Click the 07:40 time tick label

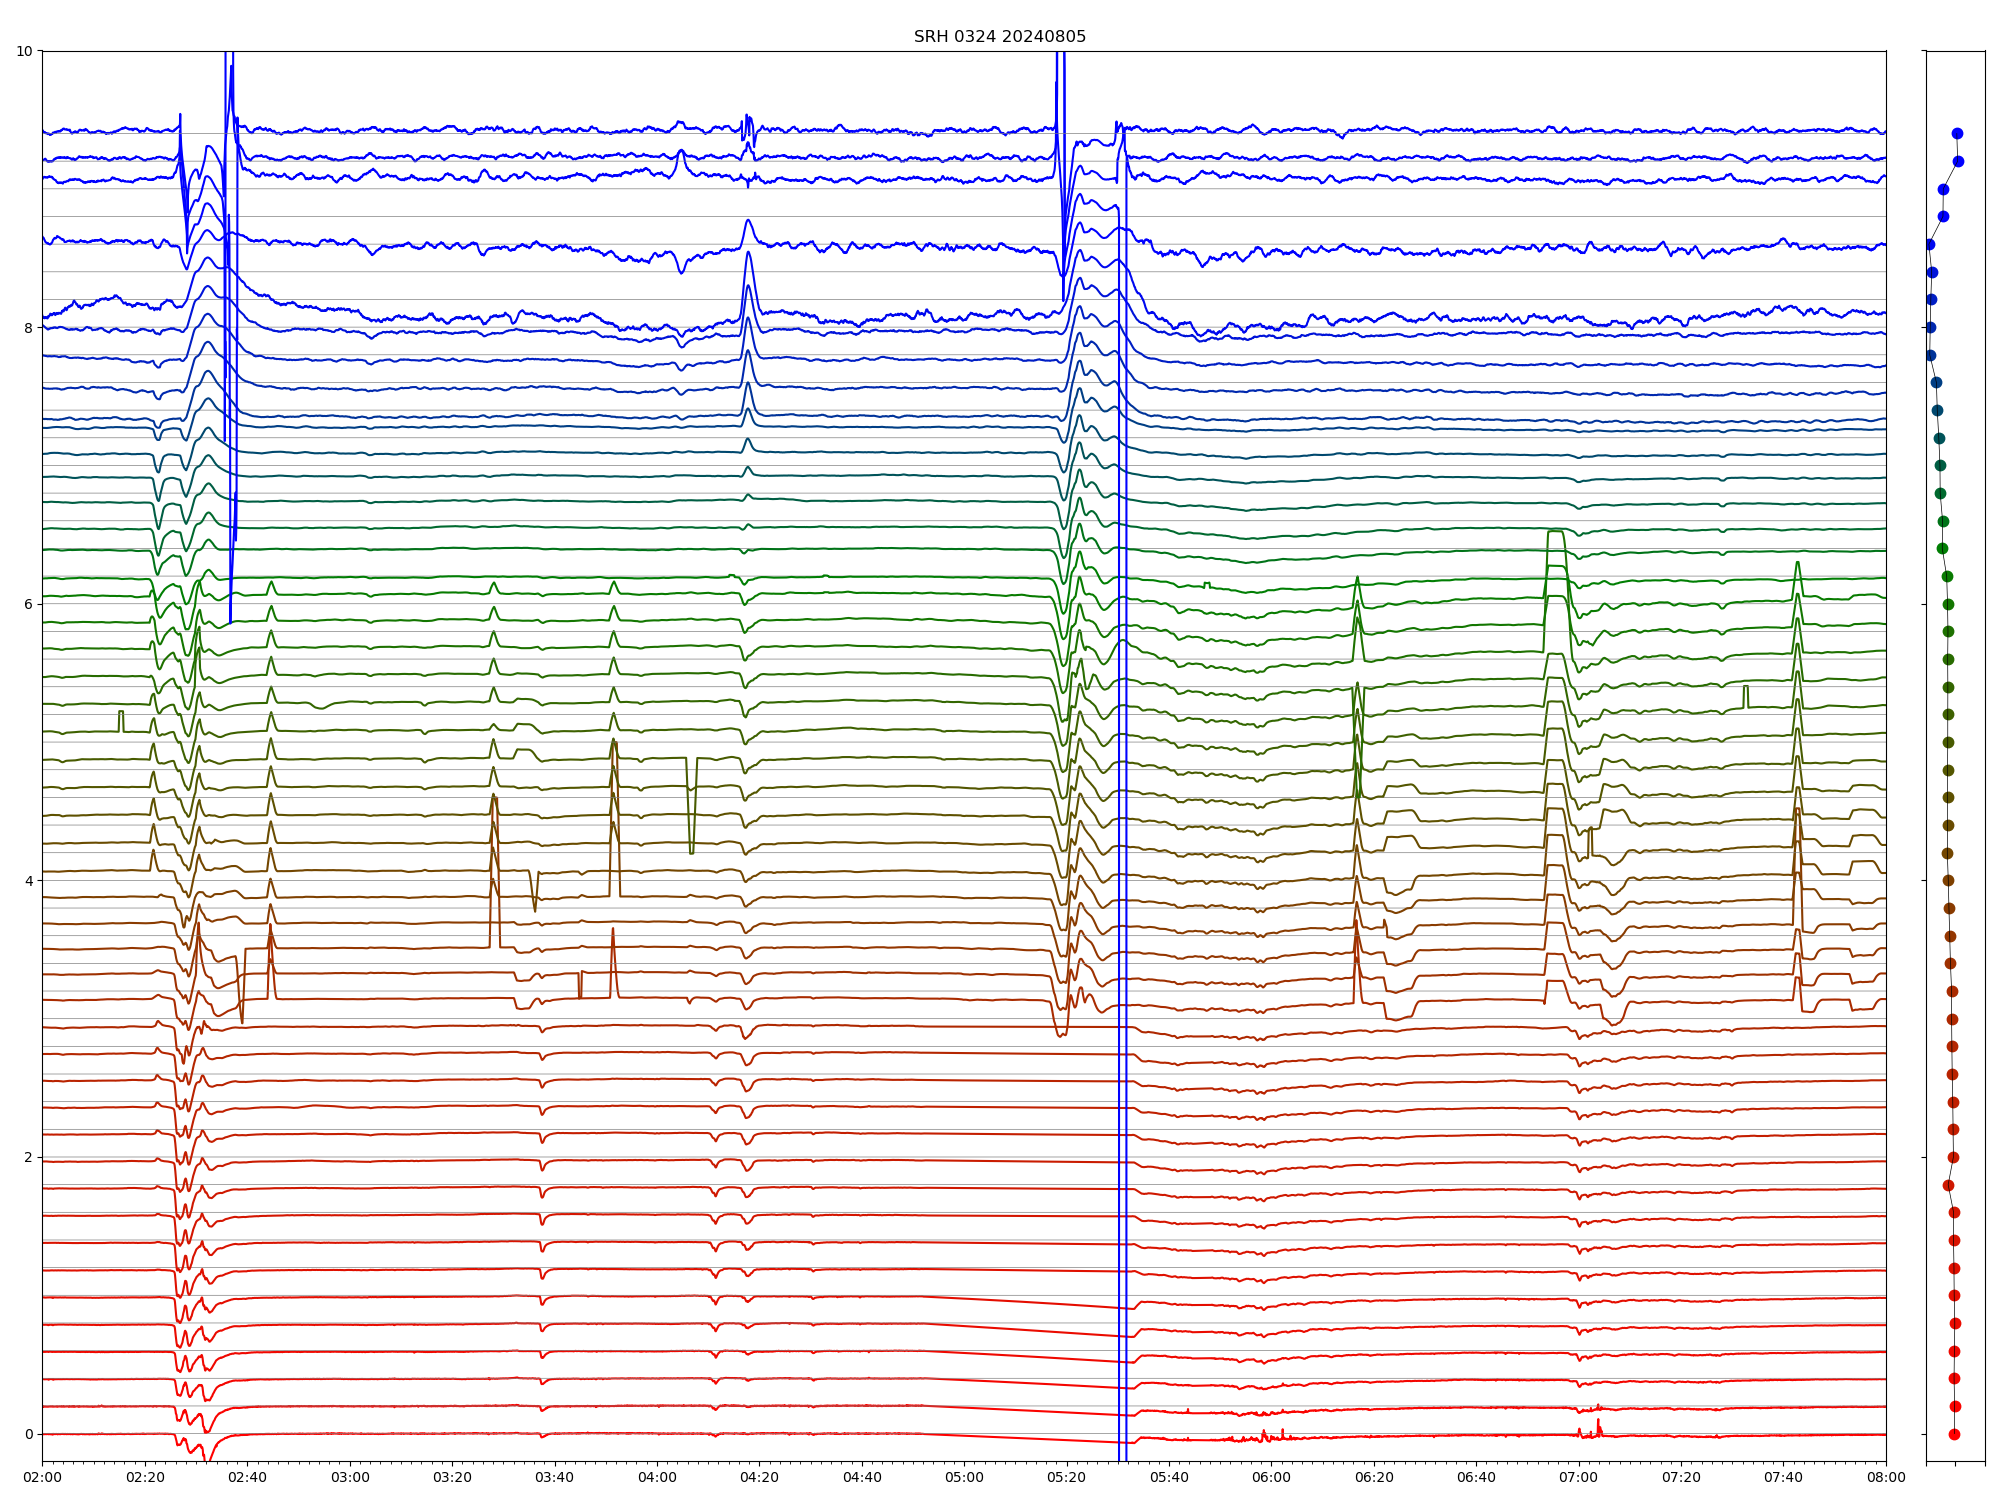(x=1783, y=1477)
